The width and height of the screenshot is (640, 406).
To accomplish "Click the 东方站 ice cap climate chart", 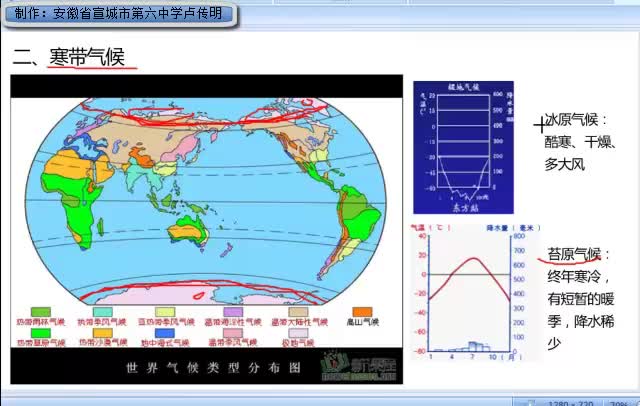I will coord(463,147).
